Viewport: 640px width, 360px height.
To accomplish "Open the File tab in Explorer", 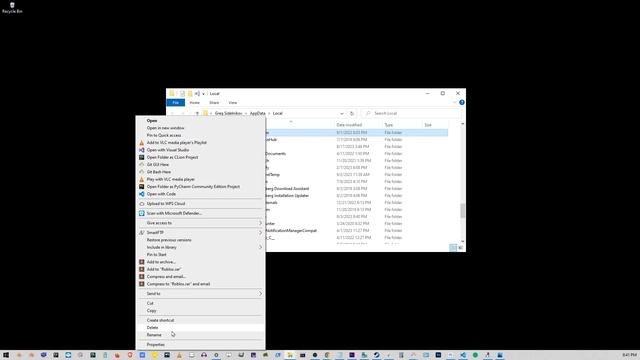I will 176,102.
